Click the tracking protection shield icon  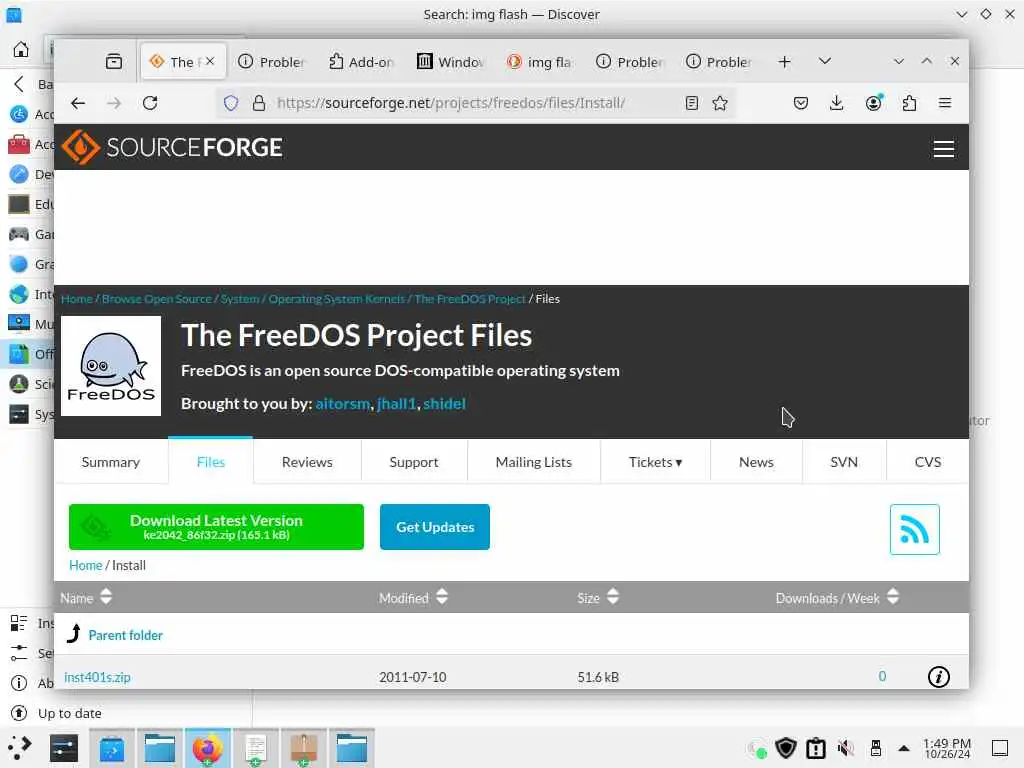(x=231, y=103)
